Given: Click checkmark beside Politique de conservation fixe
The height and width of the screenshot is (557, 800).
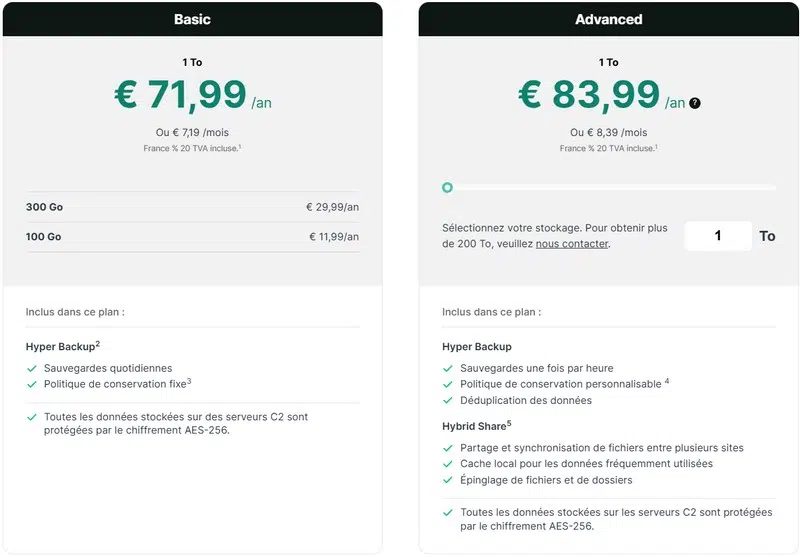Looking at the screenshot, I should pyautogui.click(x=31, y=384).
